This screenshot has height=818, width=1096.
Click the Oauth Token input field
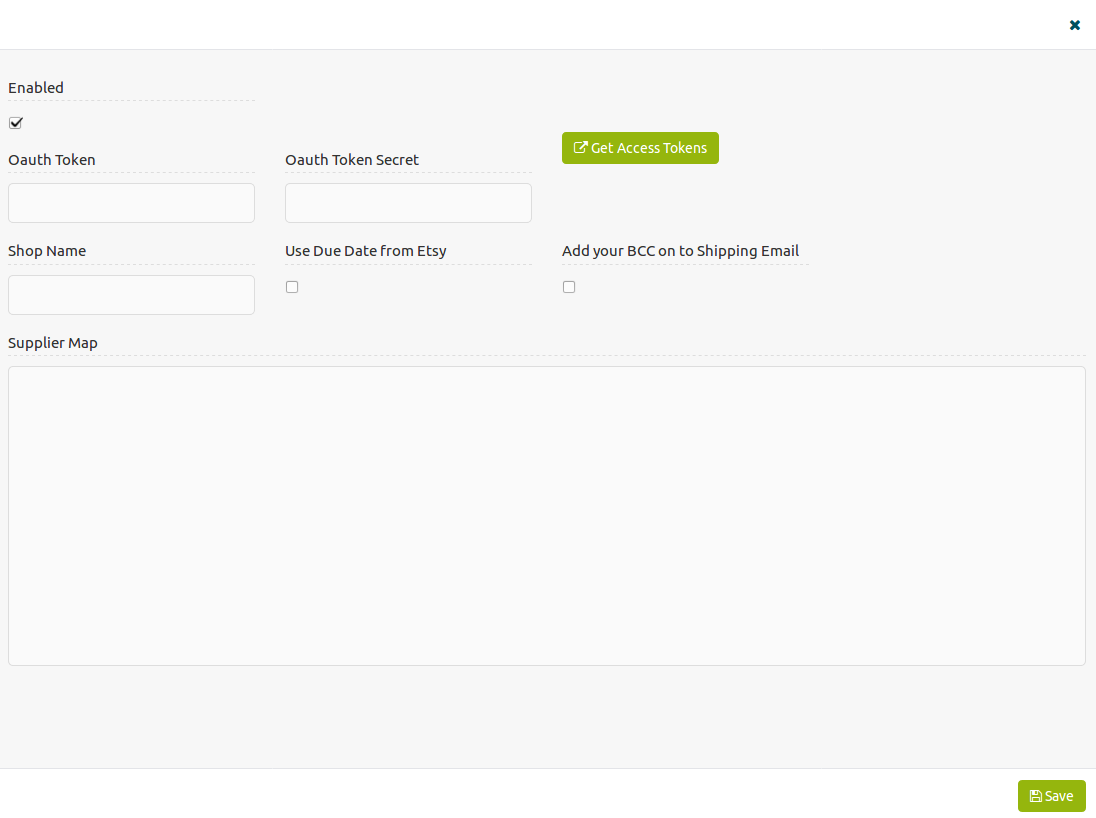131,203
